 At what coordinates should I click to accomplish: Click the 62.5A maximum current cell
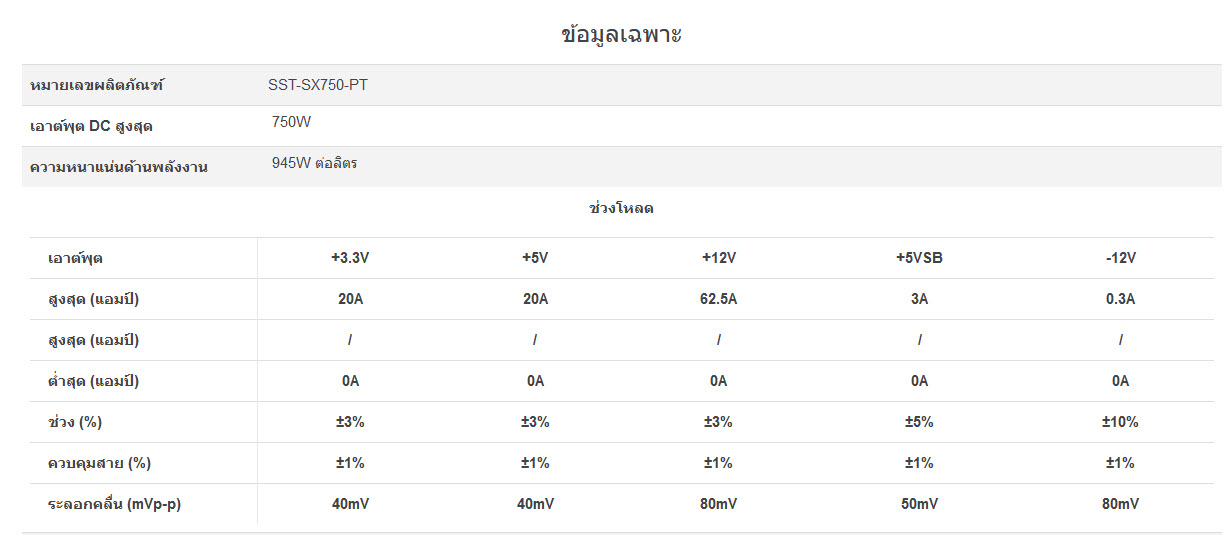point(719,299)
